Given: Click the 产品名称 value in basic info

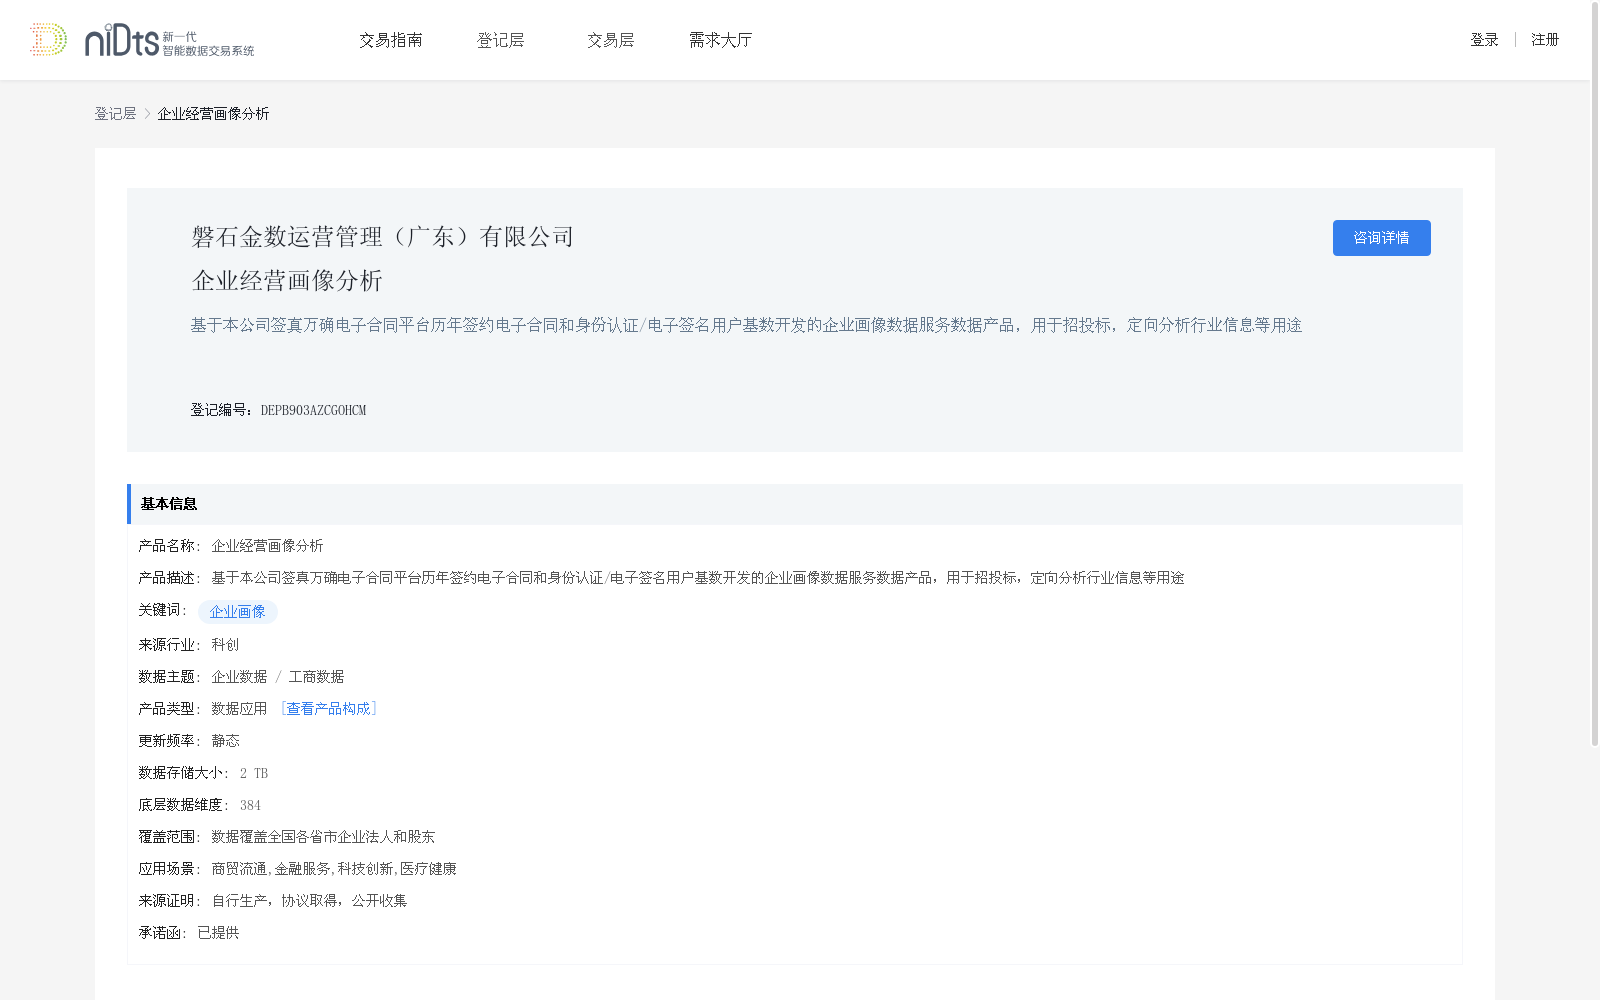Looking at the screenshot, I should (x=267, y=546).
